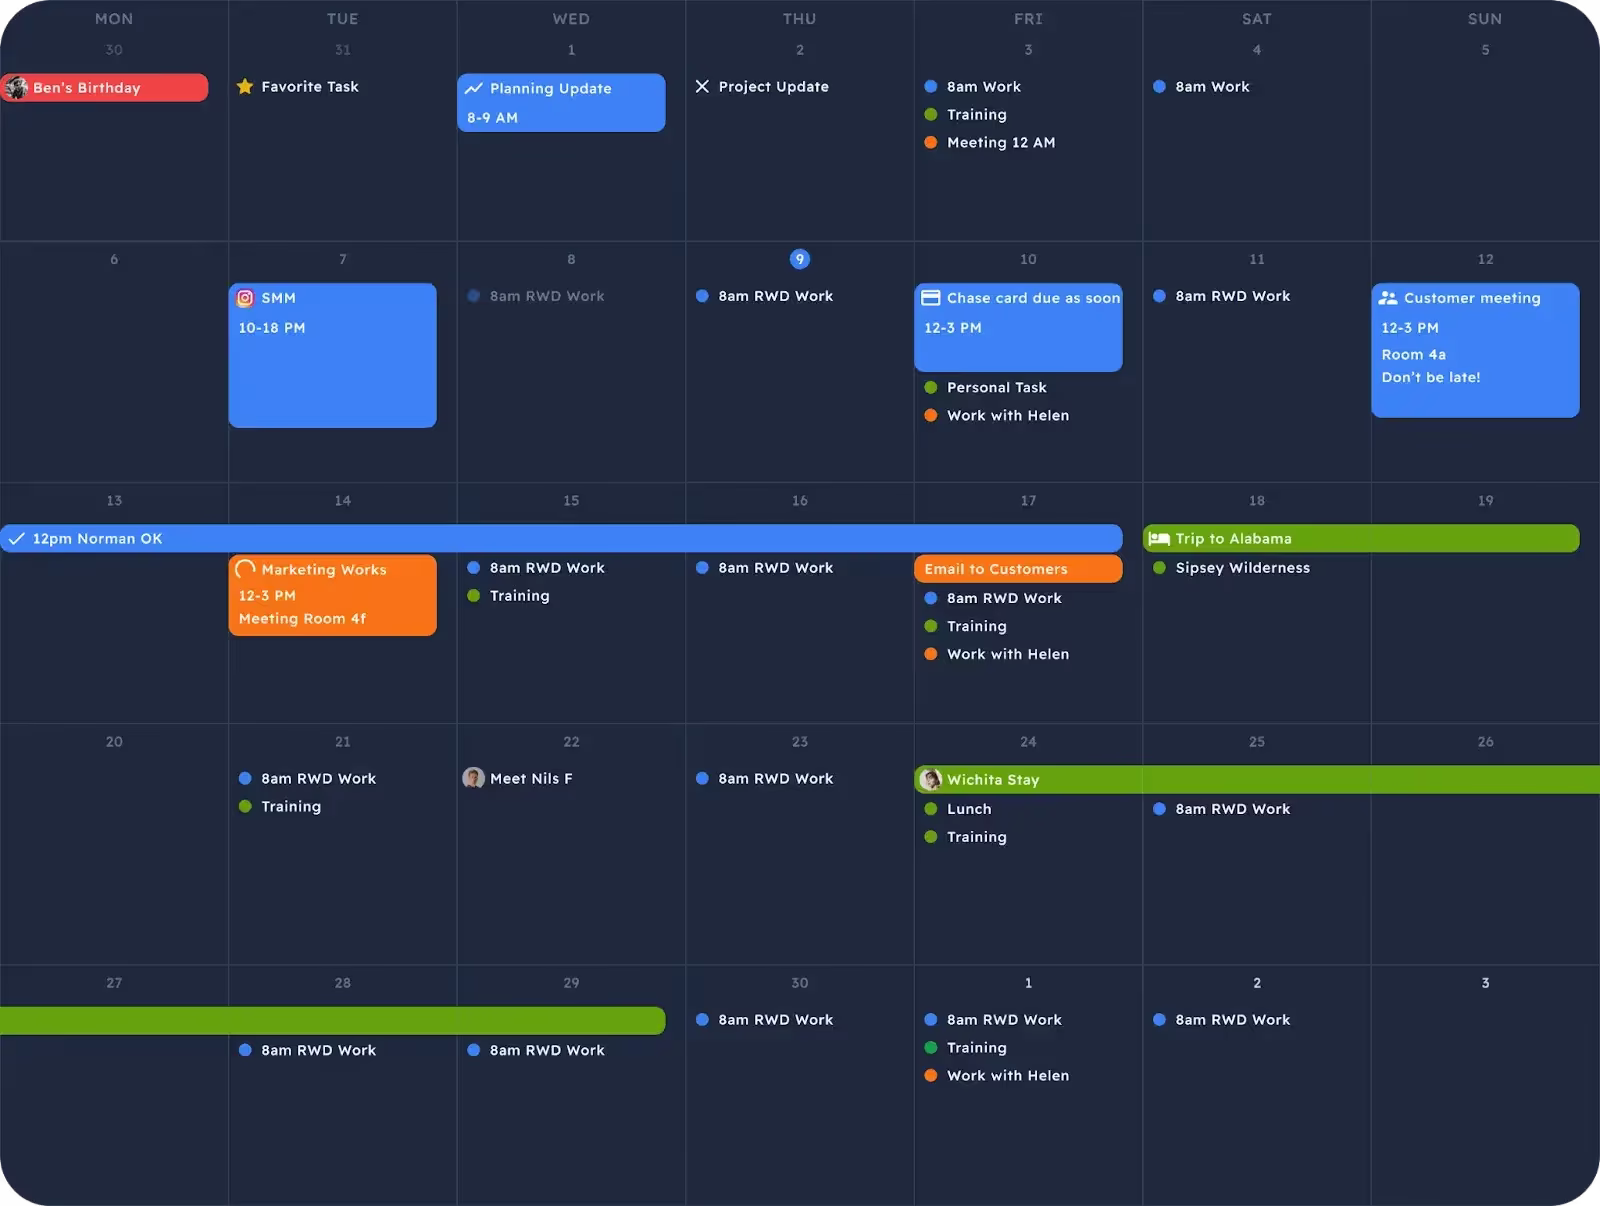The width and height of the screenshot is (1600, 1206).
Task: Open Sipsey Wilderness event on Saturday 18
Action: (1242, 568)
